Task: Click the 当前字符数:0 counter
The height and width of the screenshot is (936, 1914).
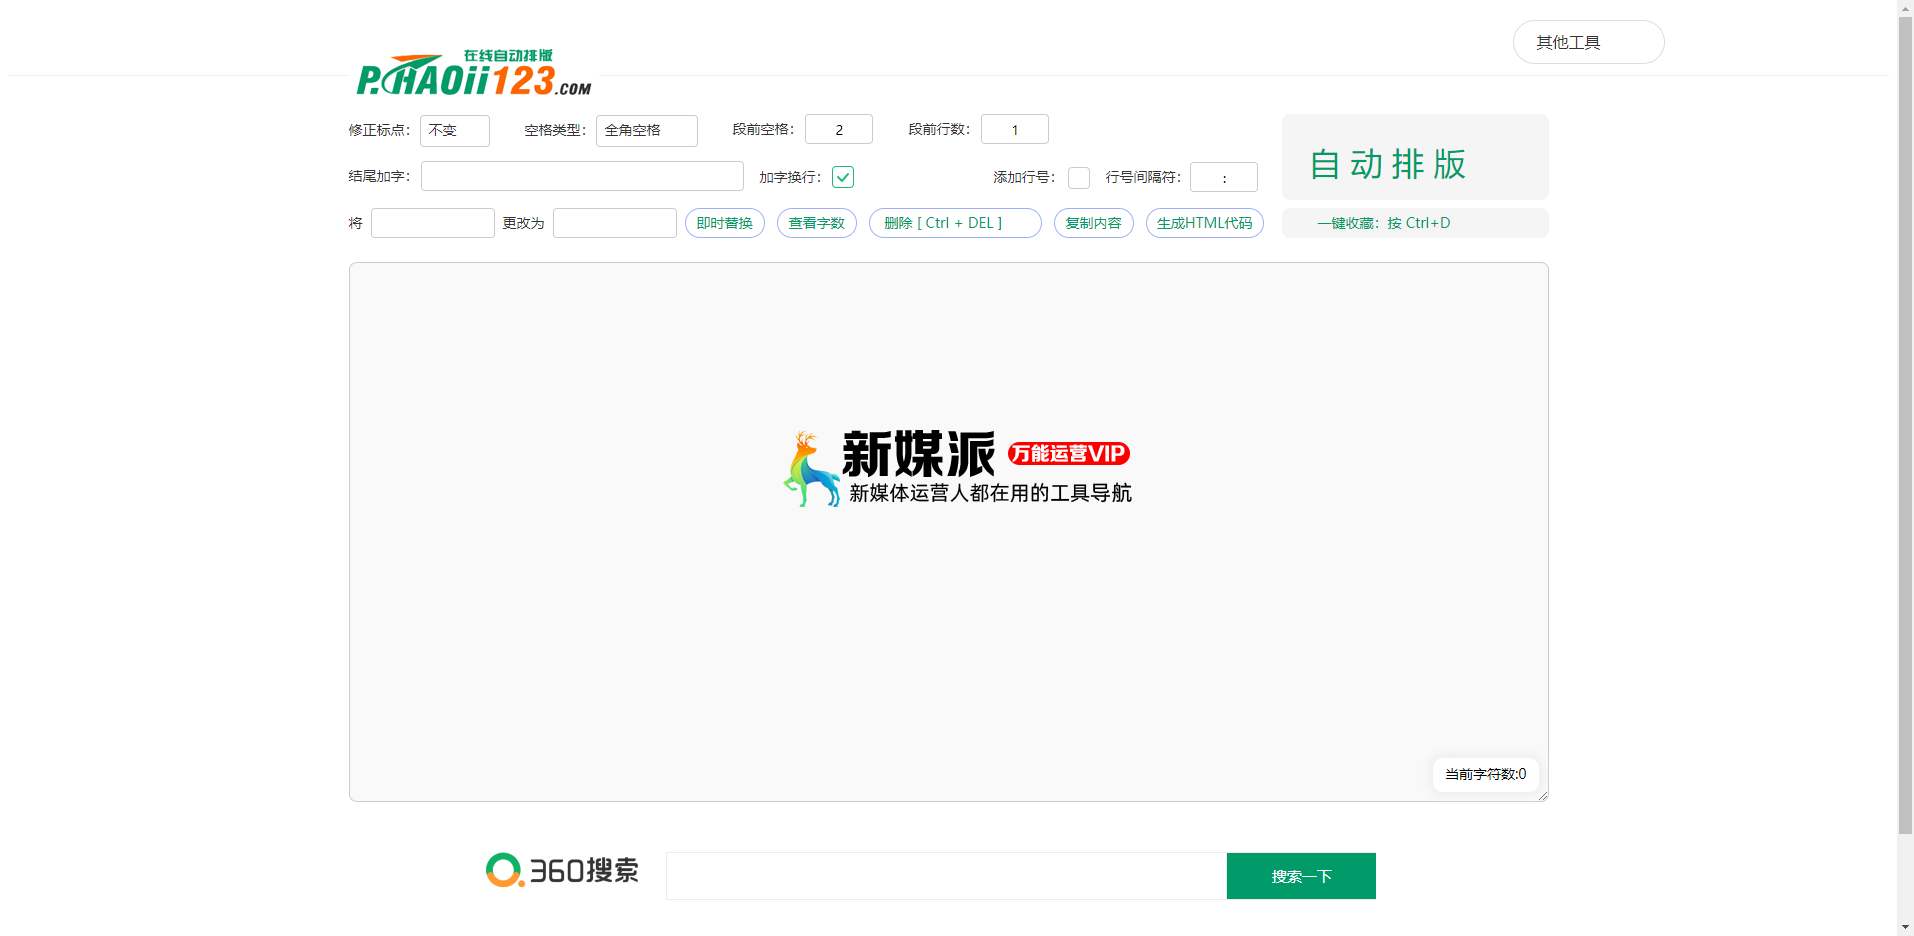Action: pos(1485,774)
